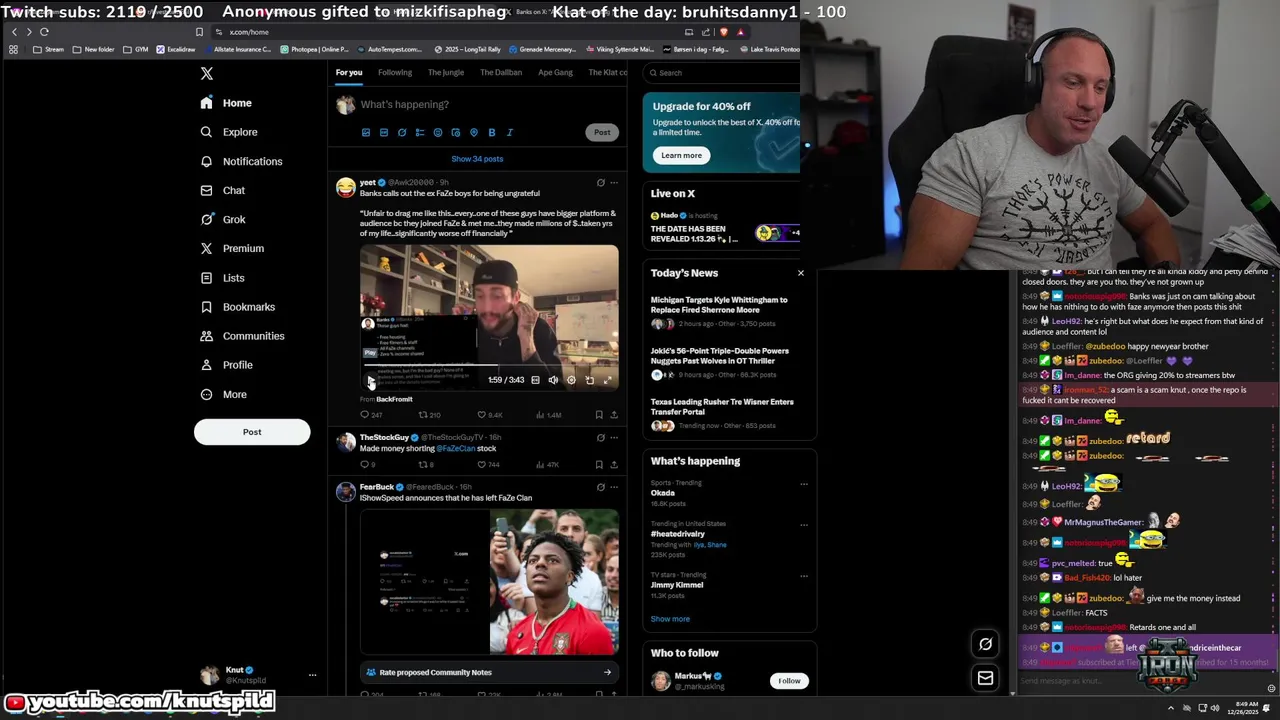Switch to the Ape Gang tab

pos(555,72)
